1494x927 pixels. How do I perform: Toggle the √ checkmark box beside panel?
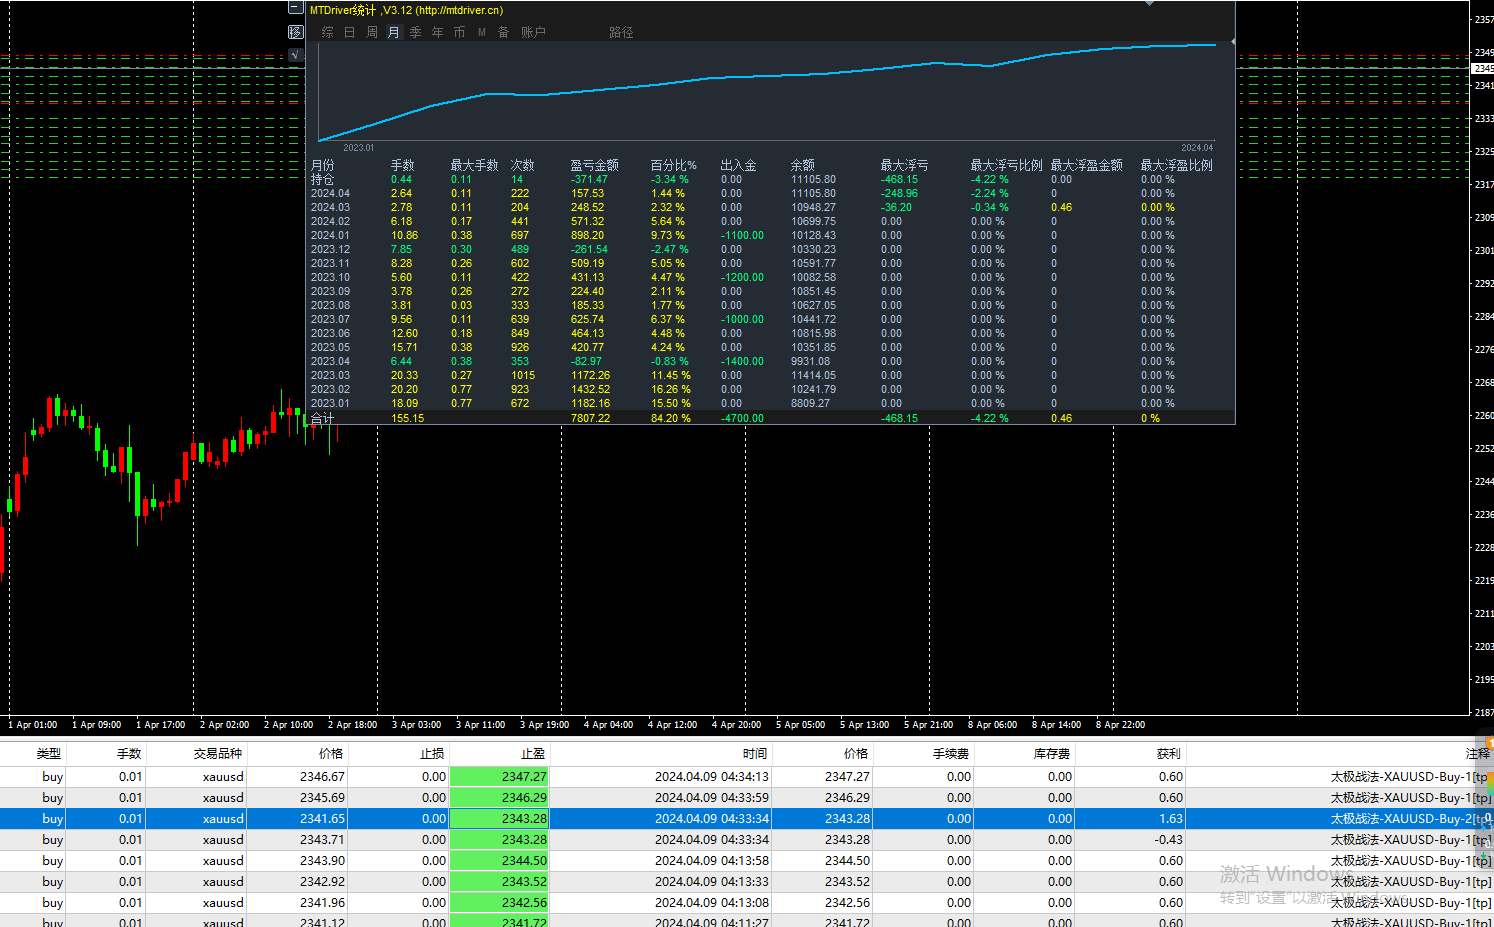click(295, 55)
